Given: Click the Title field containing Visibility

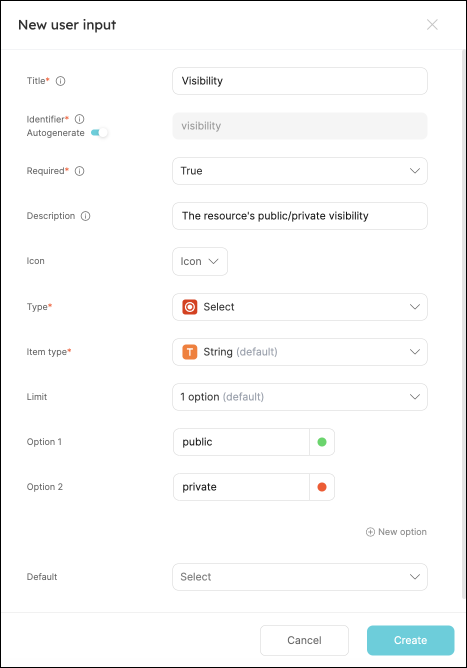Looking at the screenshot, I should [300, 81].
